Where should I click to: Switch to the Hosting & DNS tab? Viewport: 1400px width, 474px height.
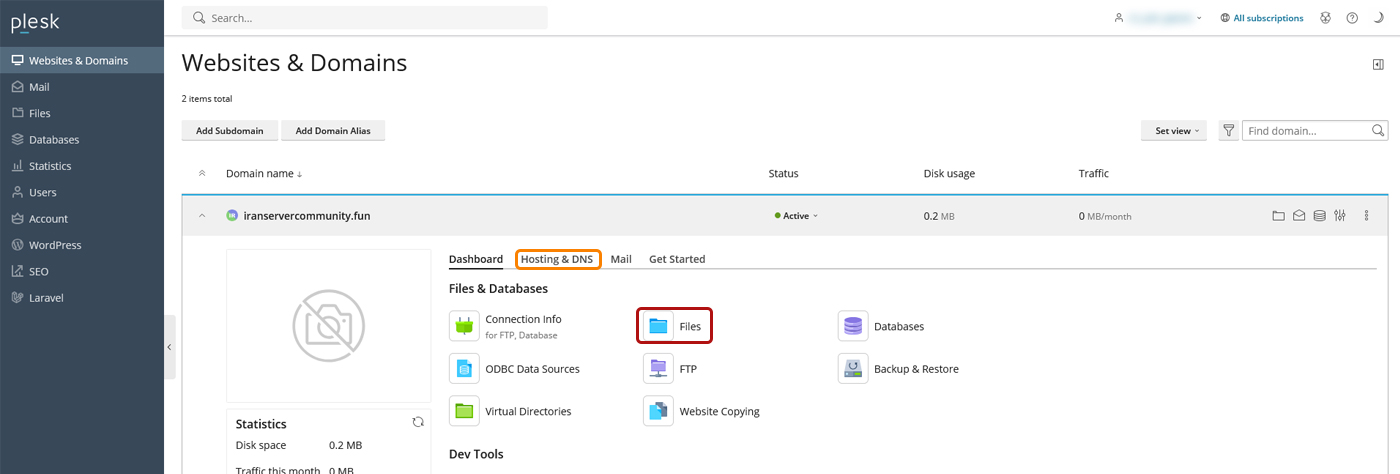[x=557, y=259]
